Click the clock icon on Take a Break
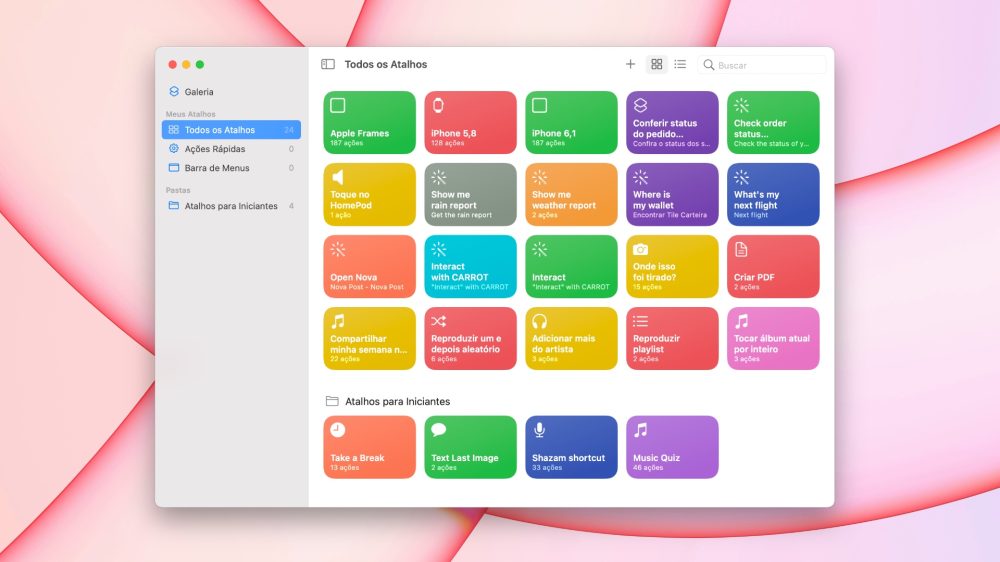The height and width of the screenshot is (562, 1000). (x=338, y=430)
